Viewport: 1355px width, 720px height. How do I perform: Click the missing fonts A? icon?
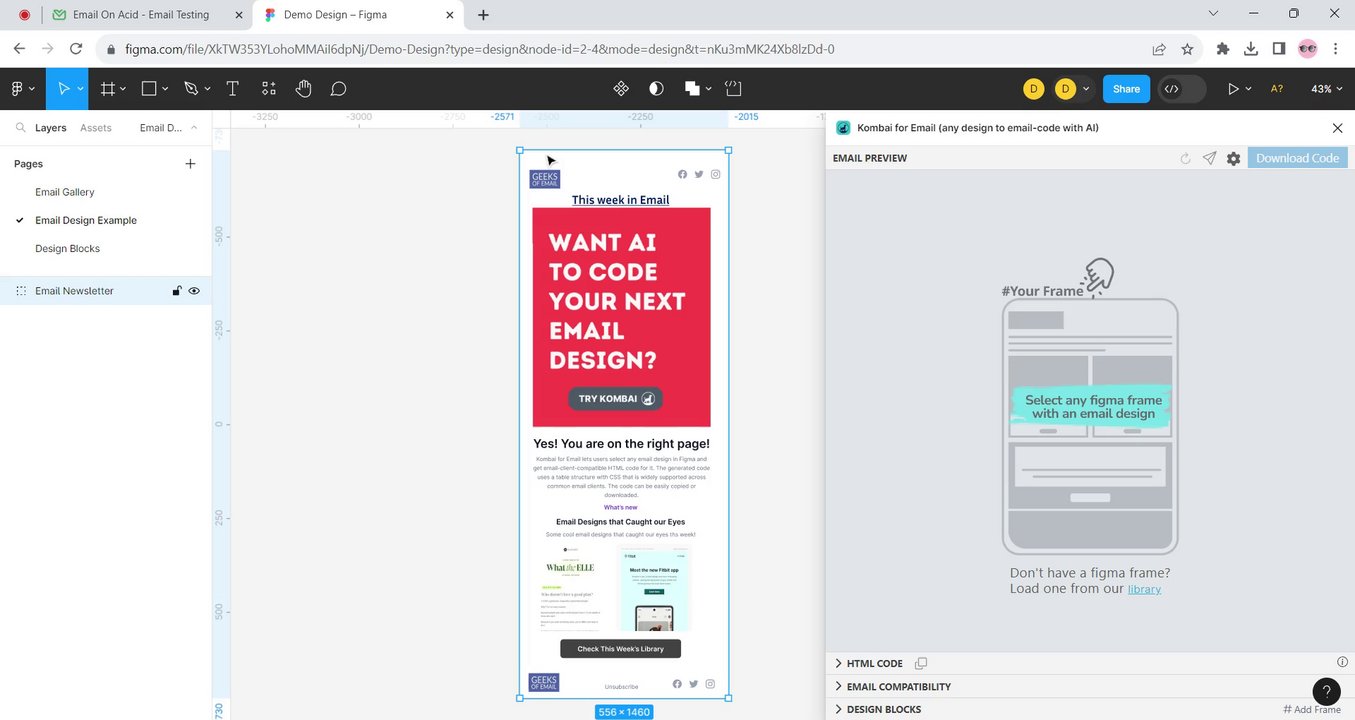click(1277, 89)
